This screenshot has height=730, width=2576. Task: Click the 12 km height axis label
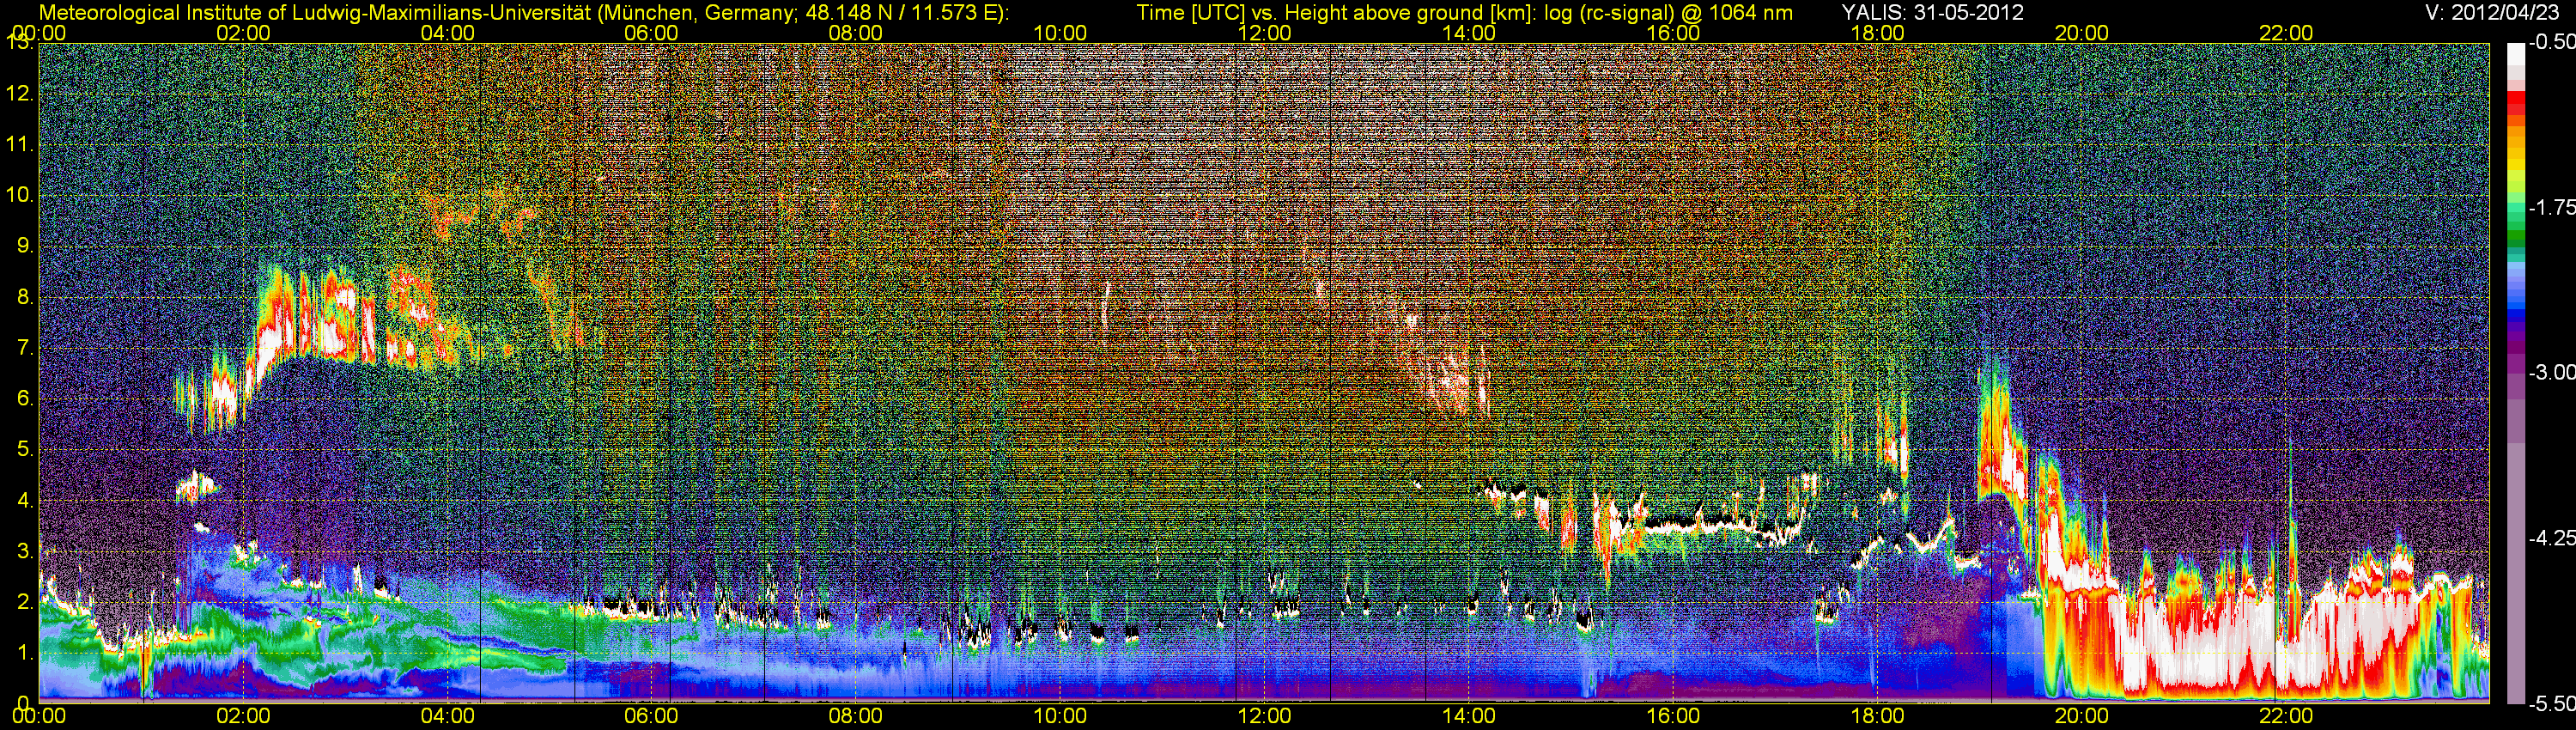click(19, 93)
